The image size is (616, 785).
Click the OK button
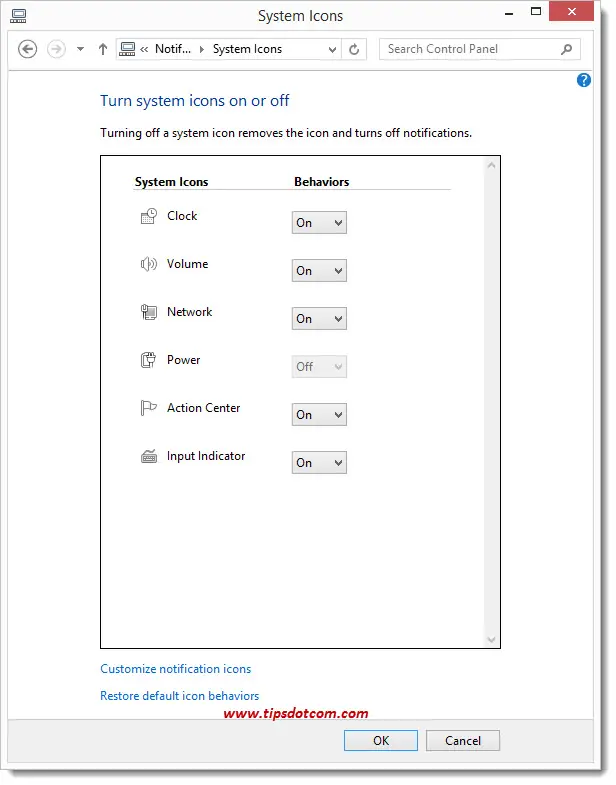[x=381, y=741]
